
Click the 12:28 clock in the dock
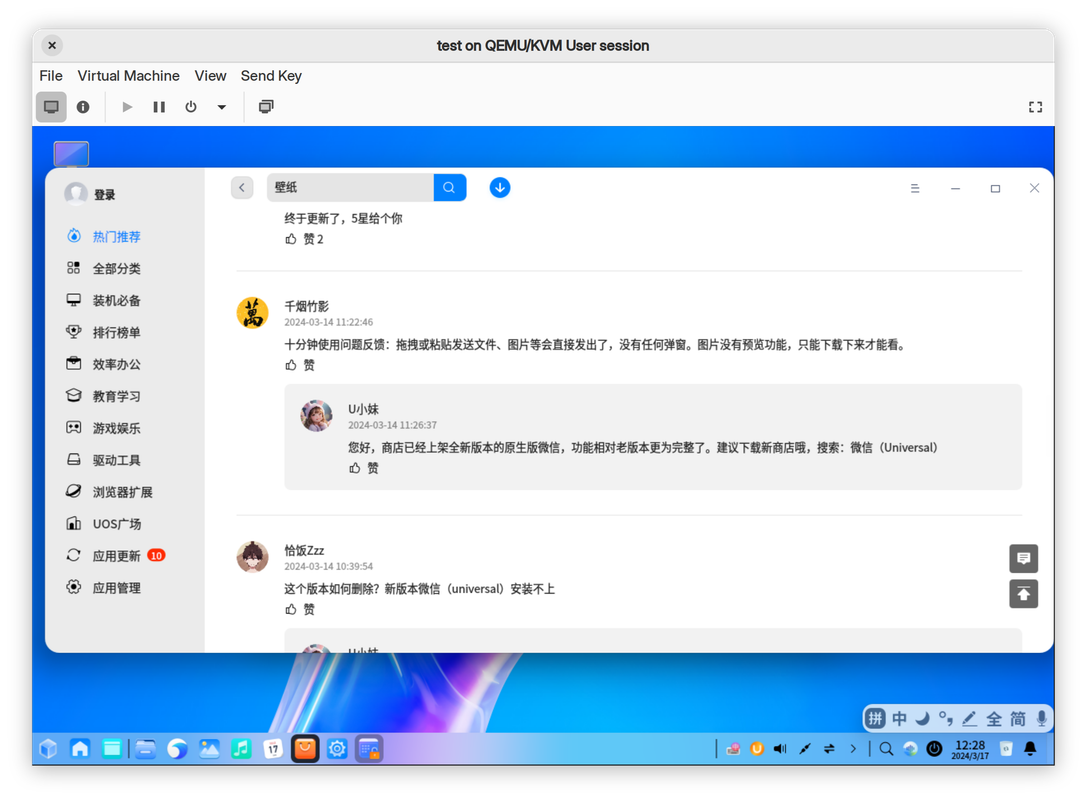[x=970, y=749]
